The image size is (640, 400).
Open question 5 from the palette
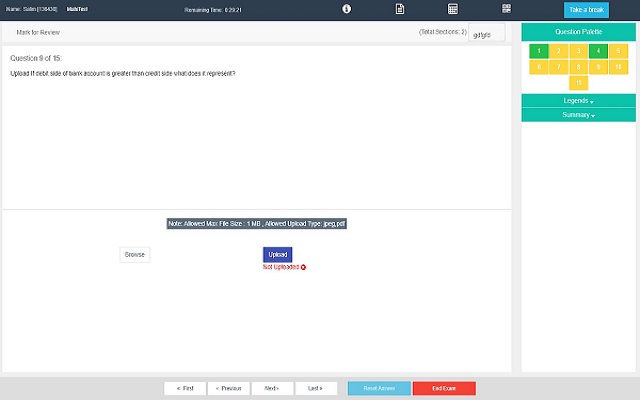tap(618, 51)
